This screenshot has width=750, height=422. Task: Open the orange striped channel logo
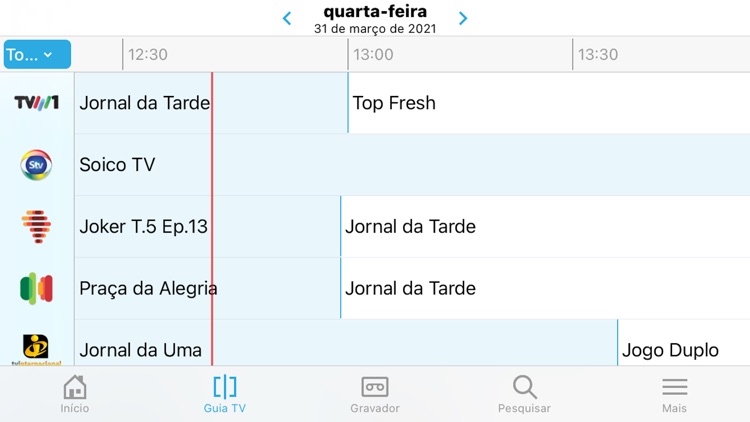[37, 227]
